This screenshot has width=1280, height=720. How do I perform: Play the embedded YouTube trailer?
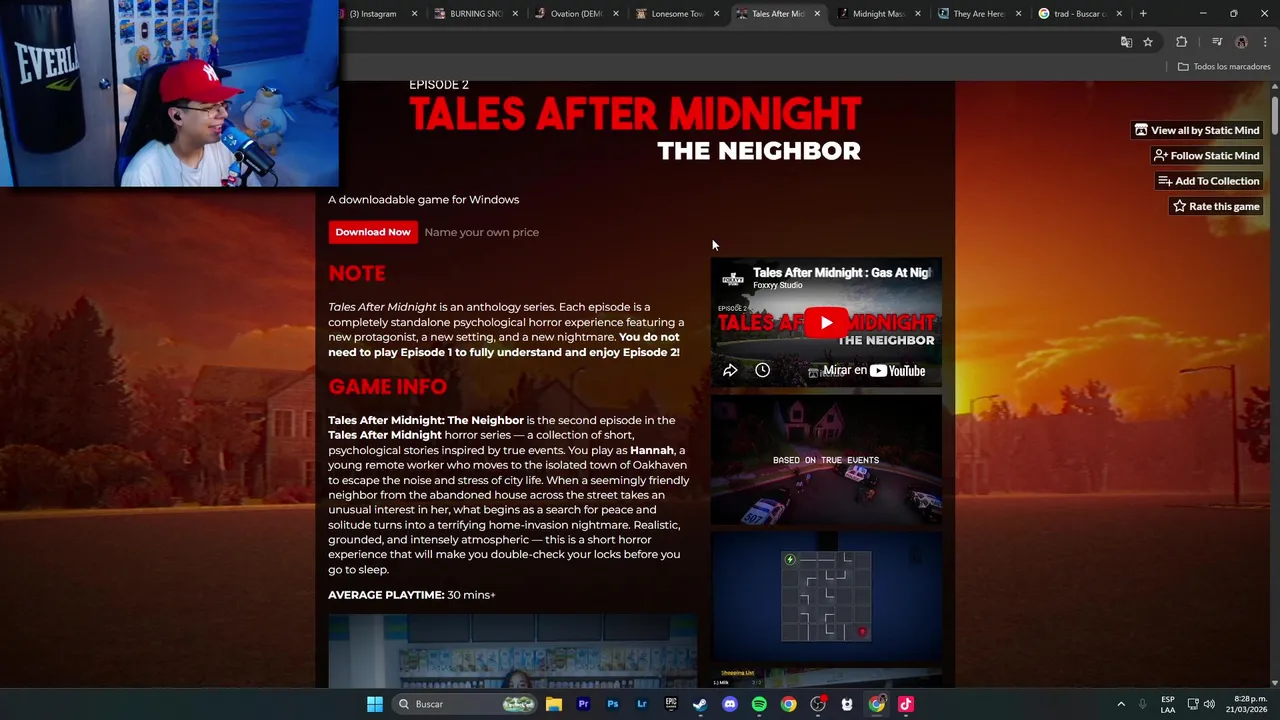[826, 323]
